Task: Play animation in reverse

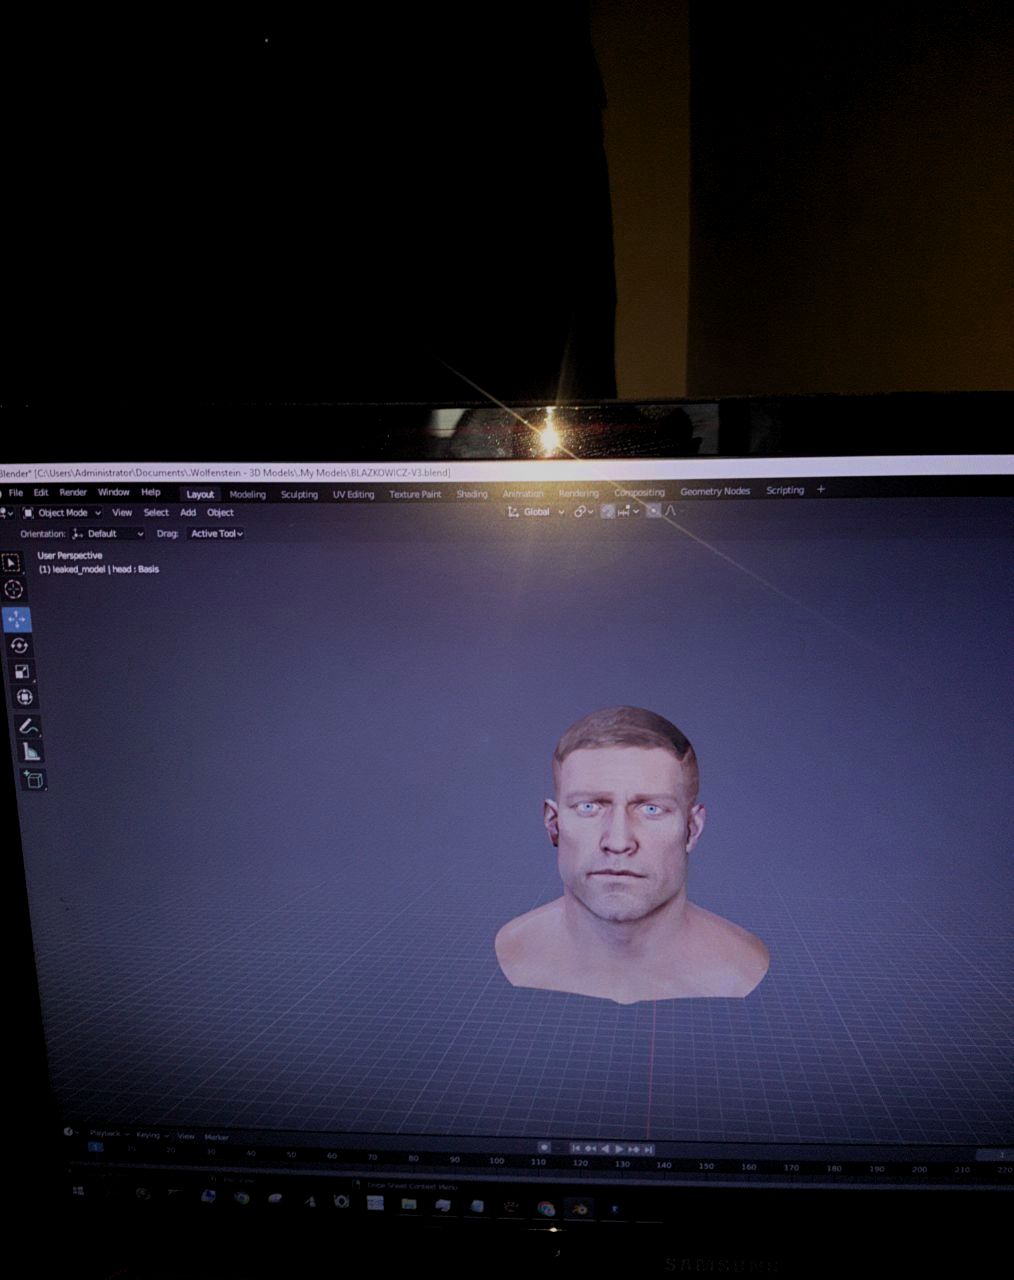Action: point(605,1148)
